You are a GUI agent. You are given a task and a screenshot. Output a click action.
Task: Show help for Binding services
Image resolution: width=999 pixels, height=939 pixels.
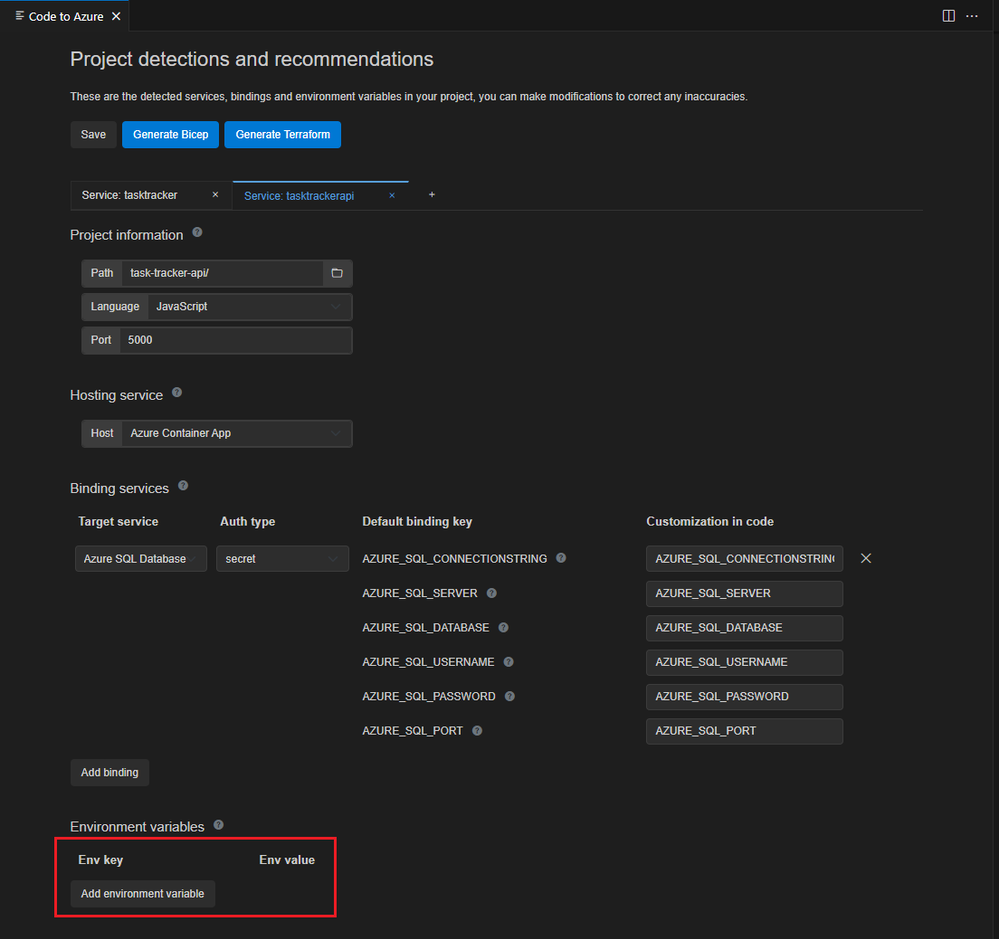183,485
